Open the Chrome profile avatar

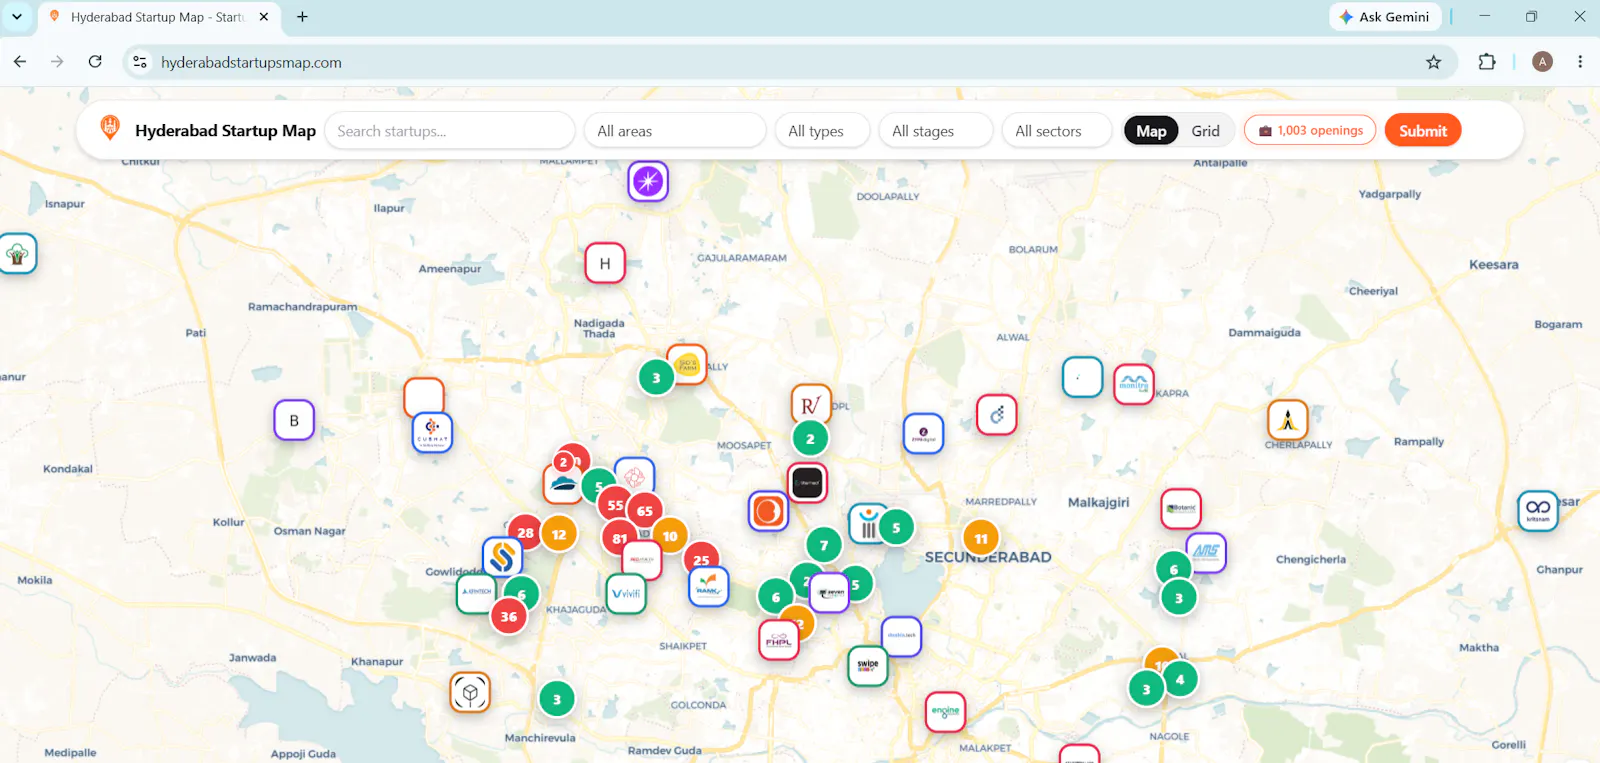(1543, 62)
